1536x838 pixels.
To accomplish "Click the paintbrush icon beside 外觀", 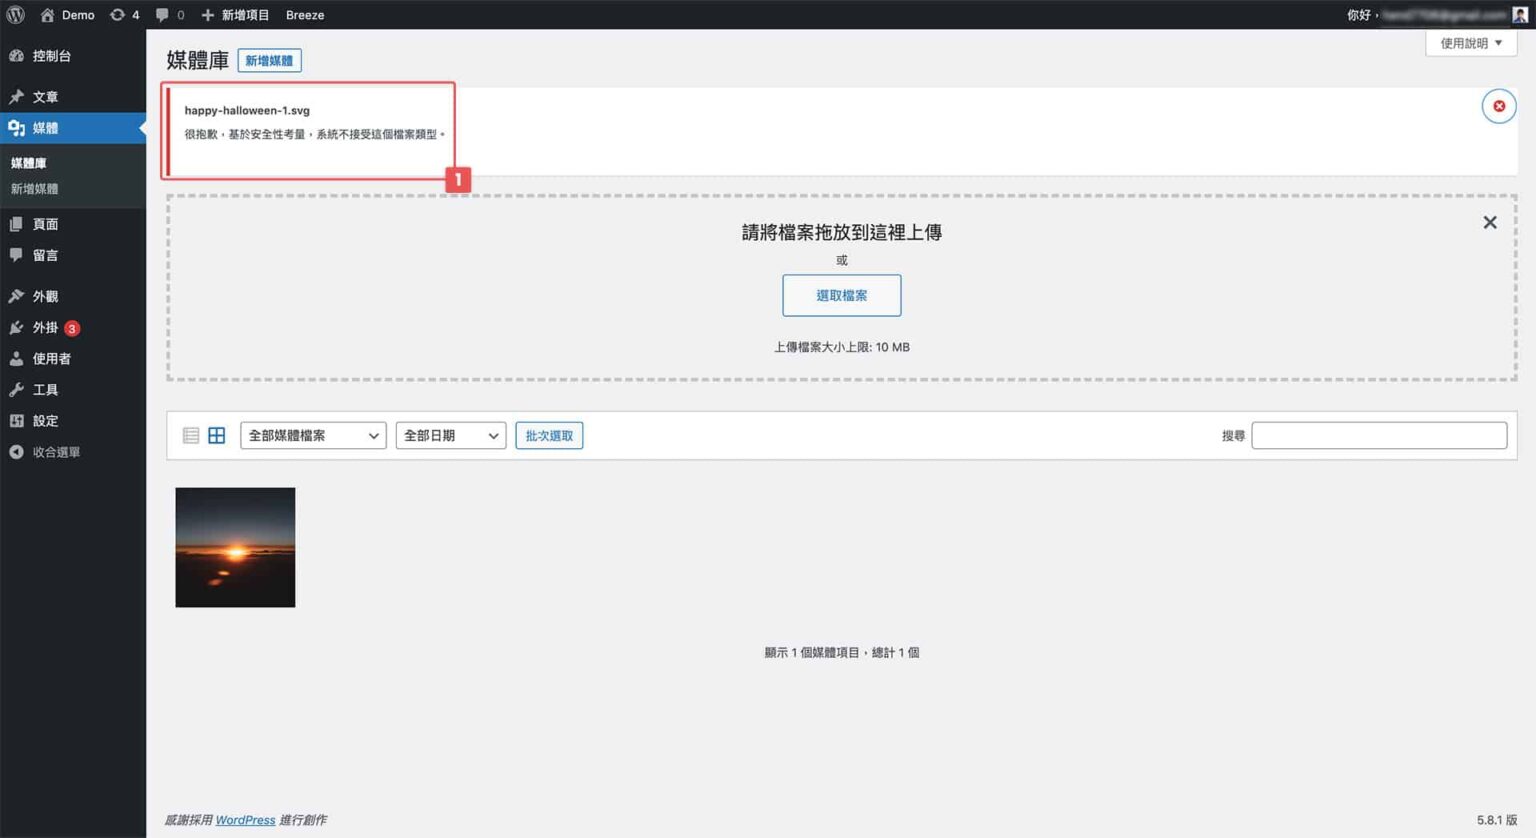I will click(16, 296).
